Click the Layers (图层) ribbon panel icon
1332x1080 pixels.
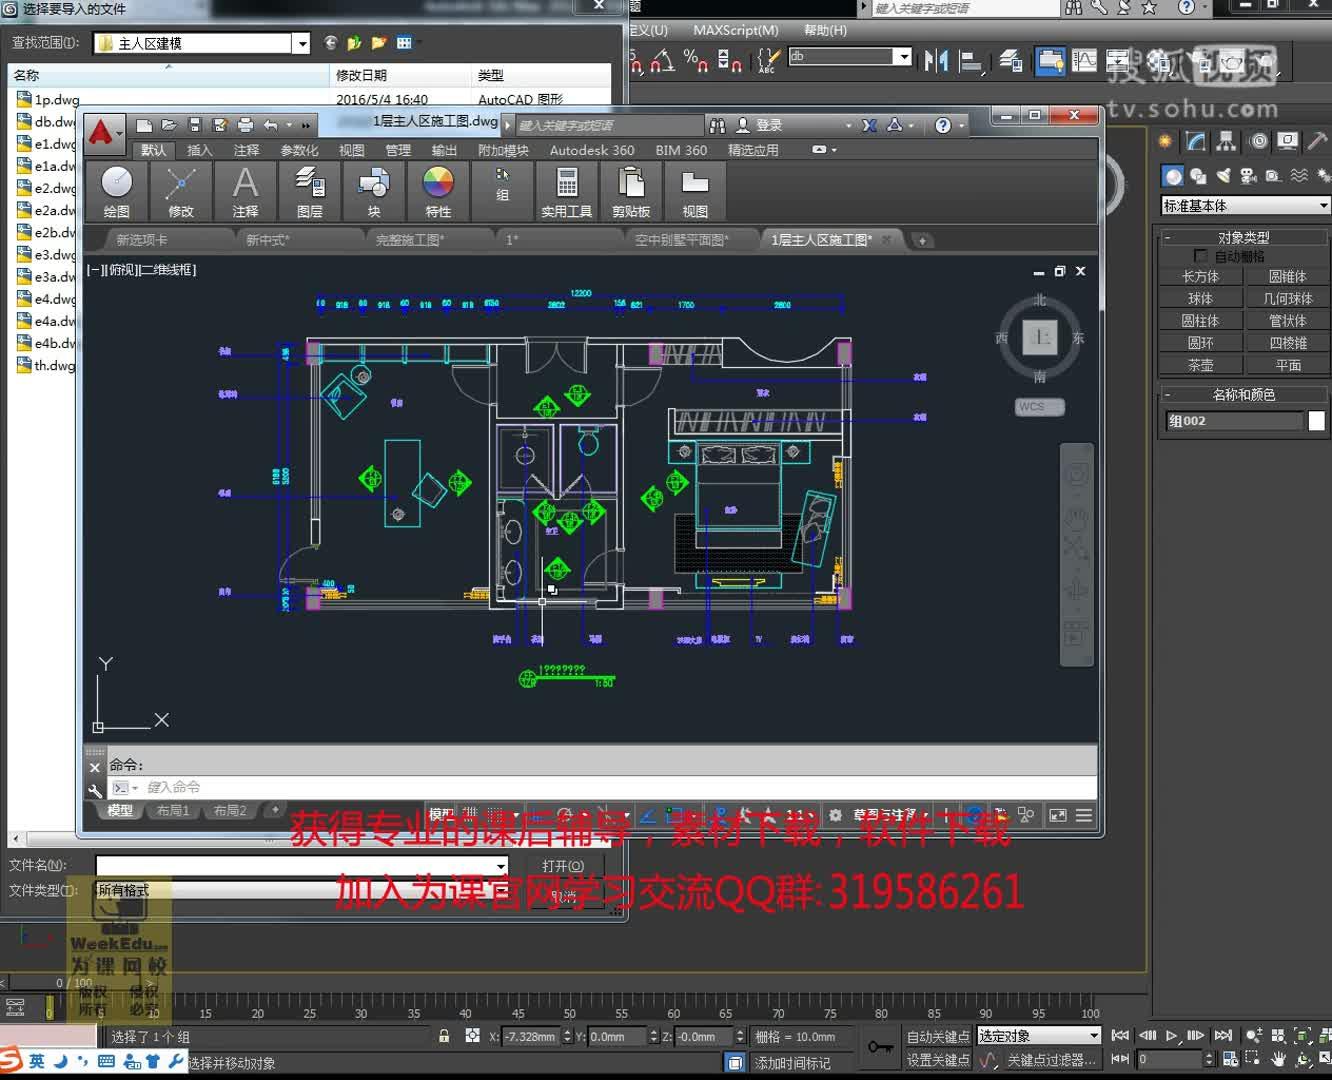click(309, 191)
